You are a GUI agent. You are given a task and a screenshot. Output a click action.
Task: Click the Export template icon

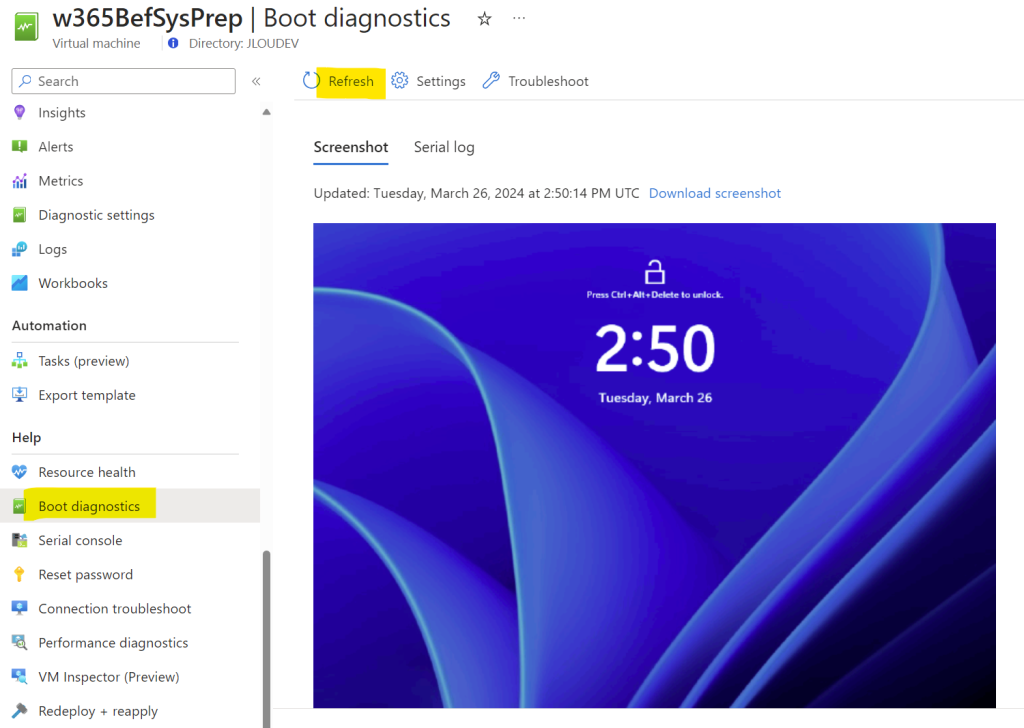[x=20, y=394]
